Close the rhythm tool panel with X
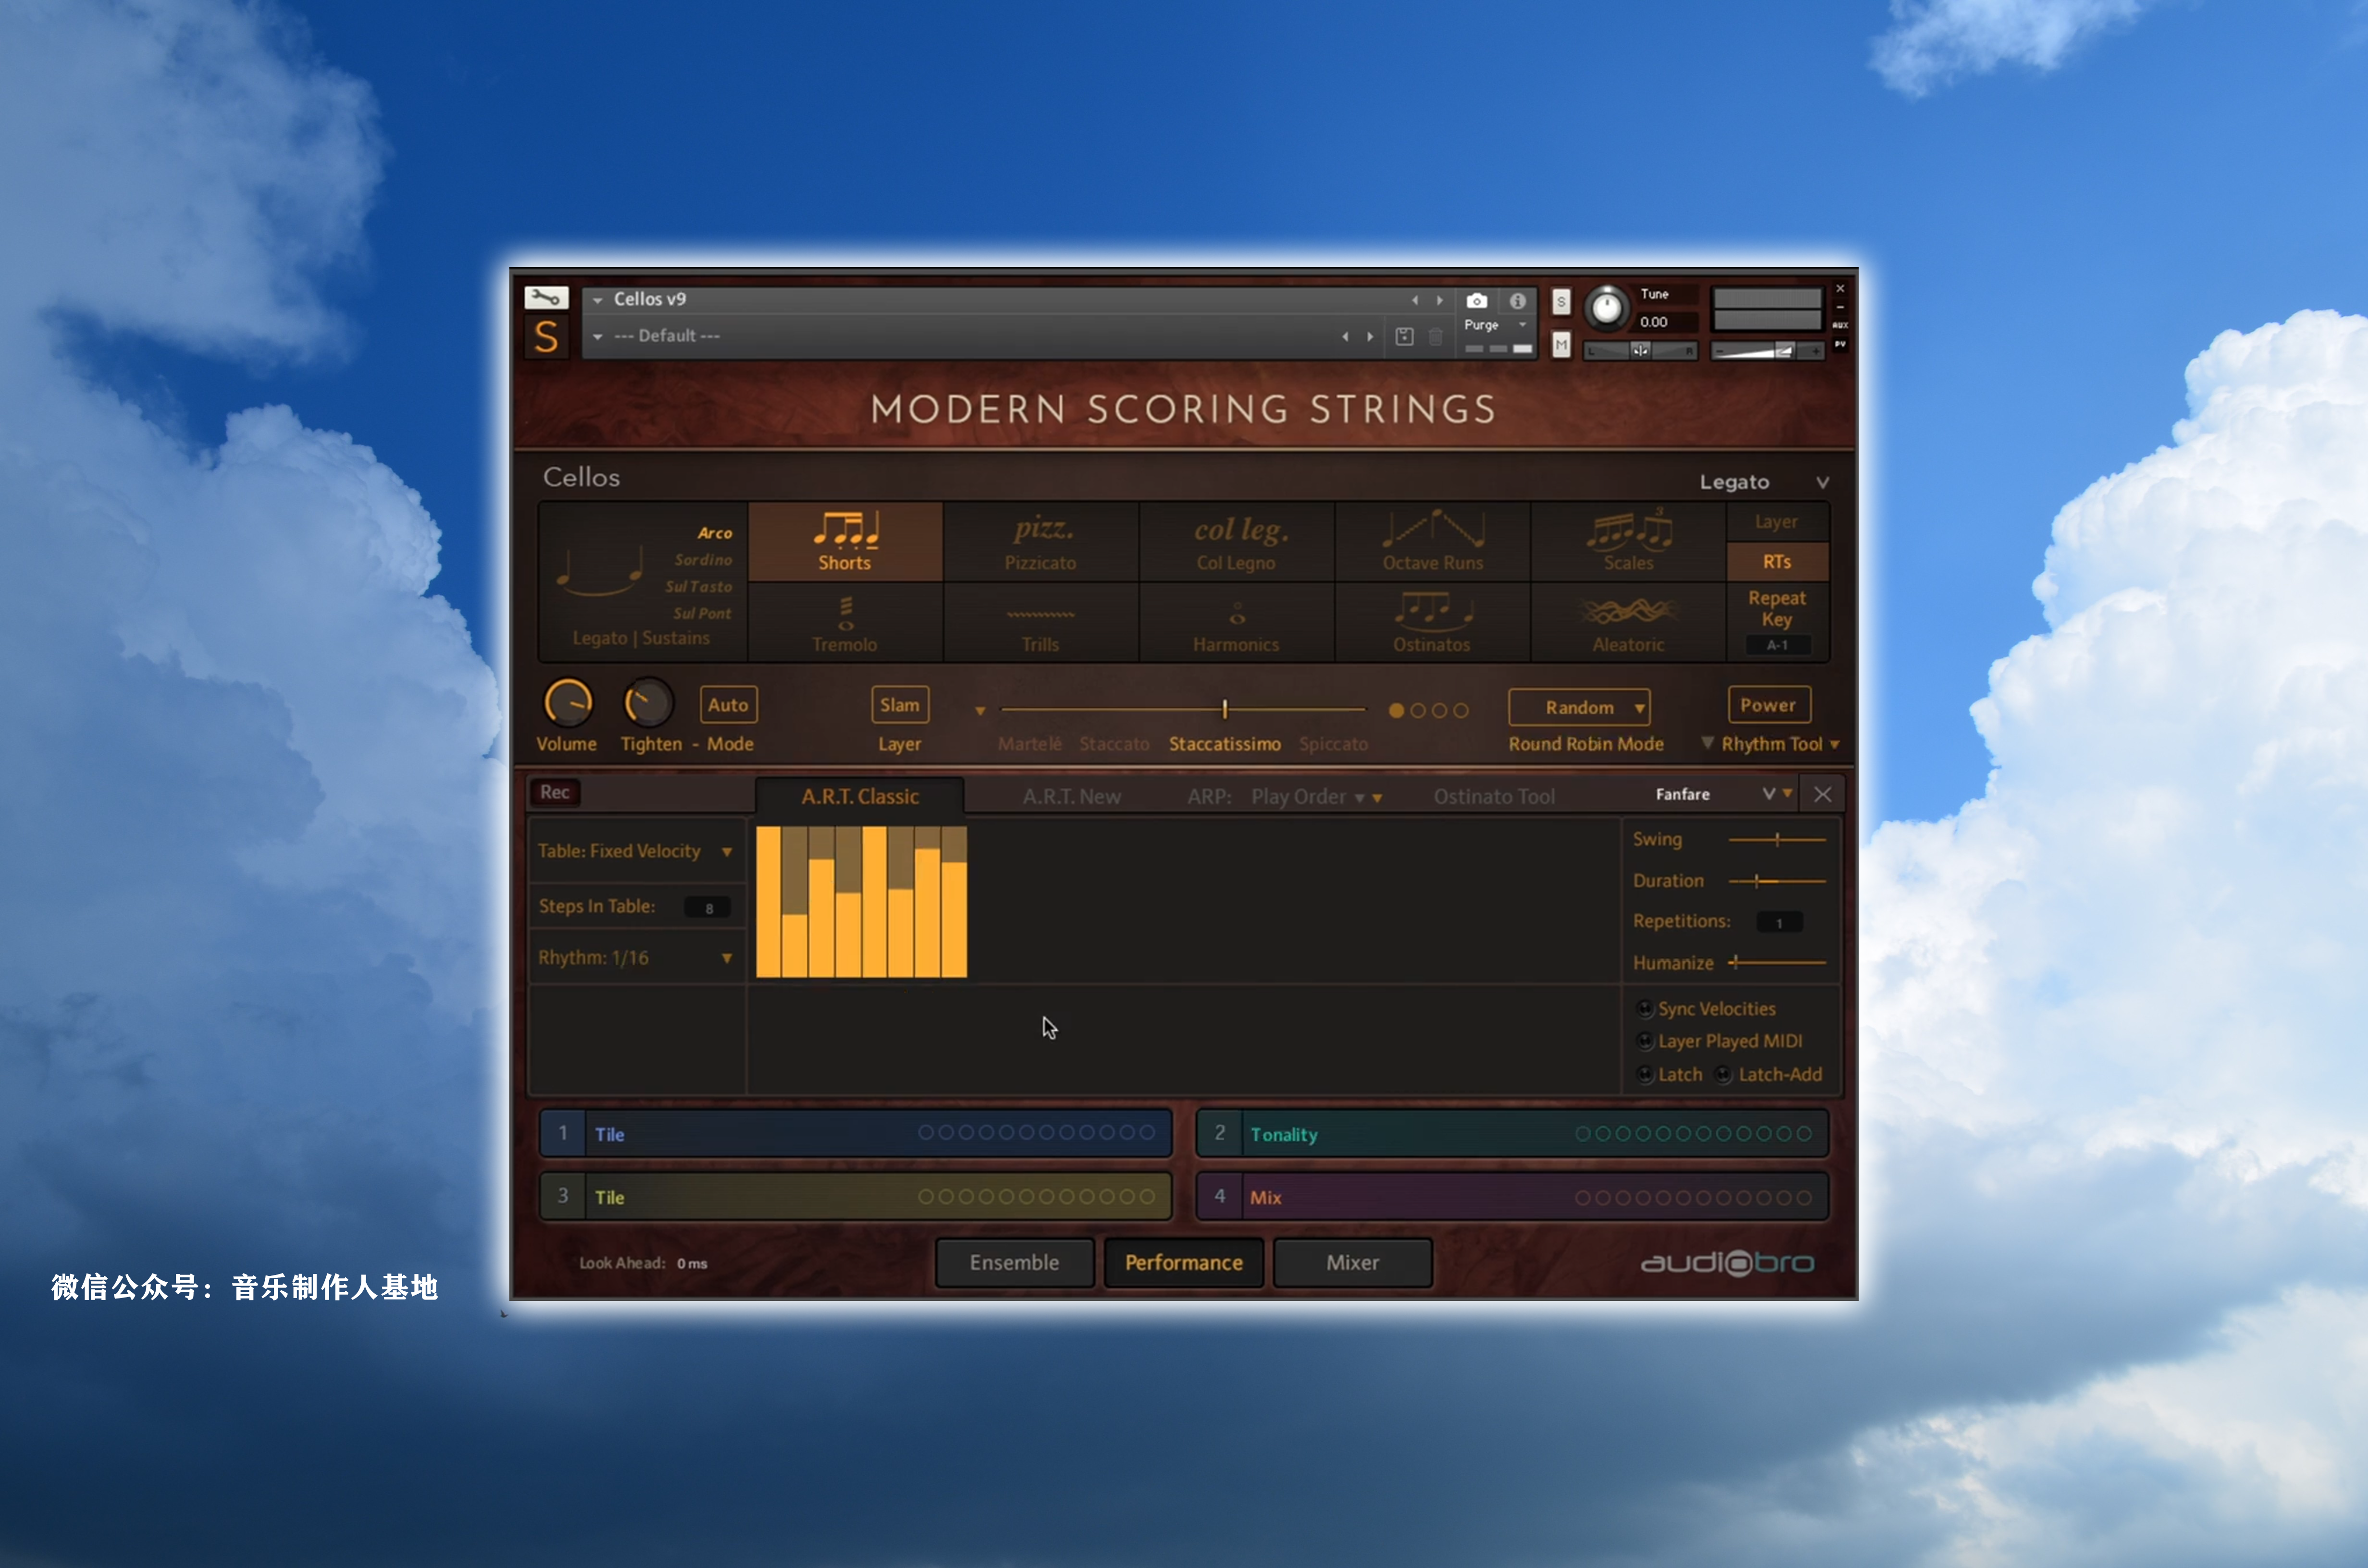The image size is (2368, 1568). pyautogui.click(x=1822, y=794)
